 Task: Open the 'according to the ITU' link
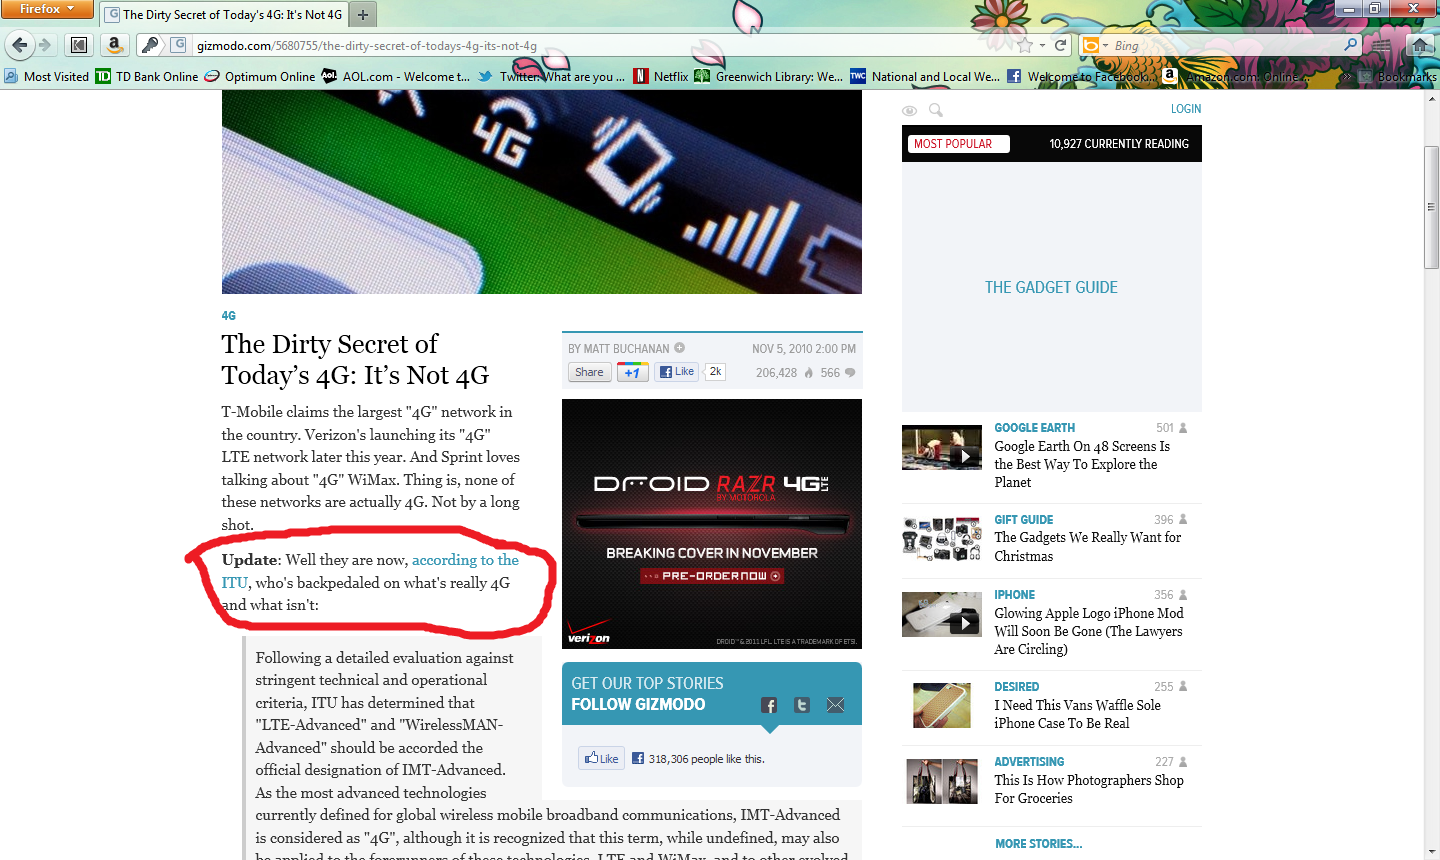tap(465, 561)
